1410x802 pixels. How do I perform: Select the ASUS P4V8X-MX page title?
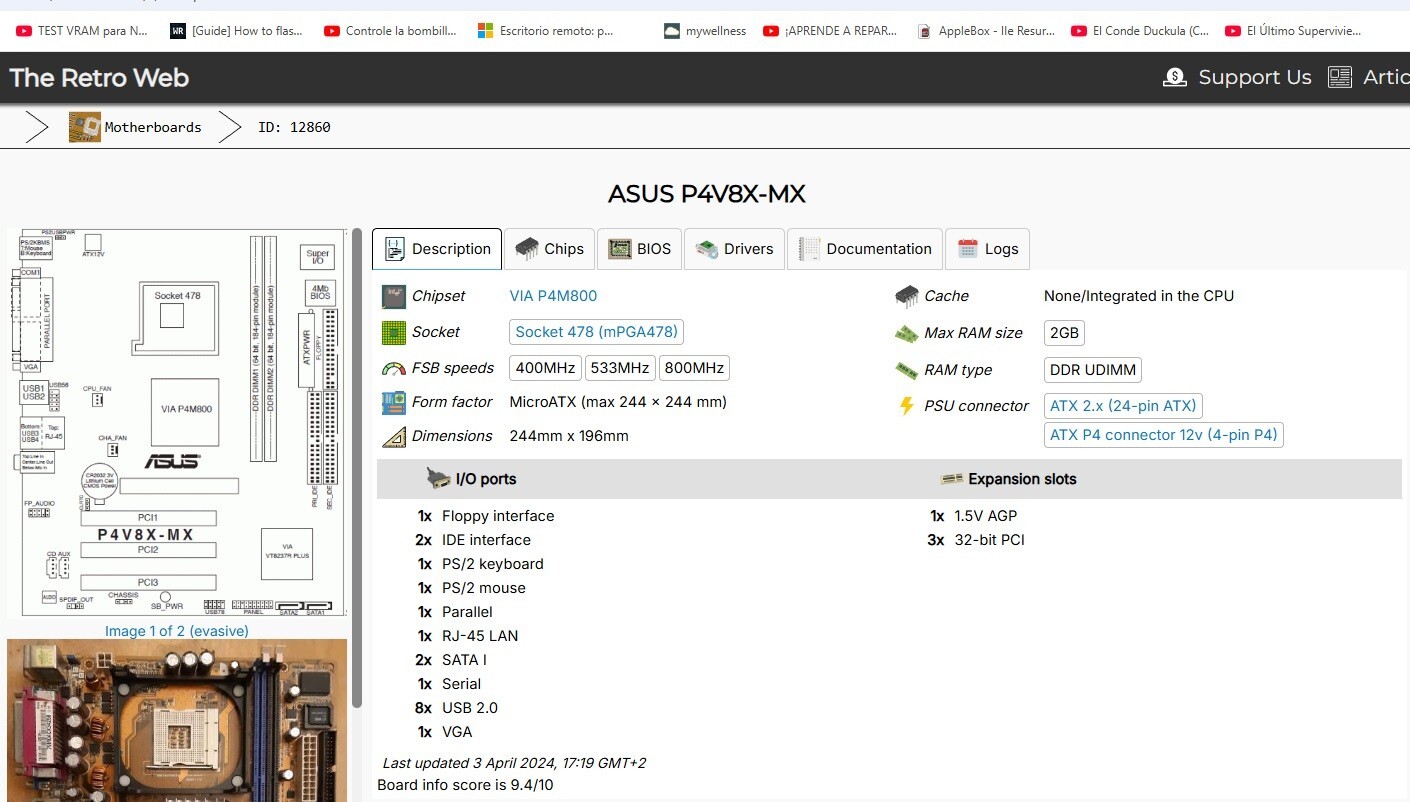[x=706, y=194]
